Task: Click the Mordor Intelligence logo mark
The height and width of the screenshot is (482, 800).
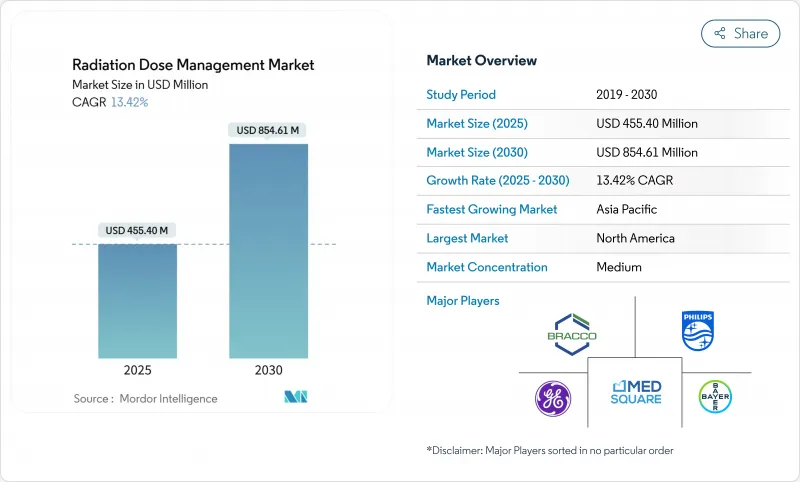Action: point(295,397)
